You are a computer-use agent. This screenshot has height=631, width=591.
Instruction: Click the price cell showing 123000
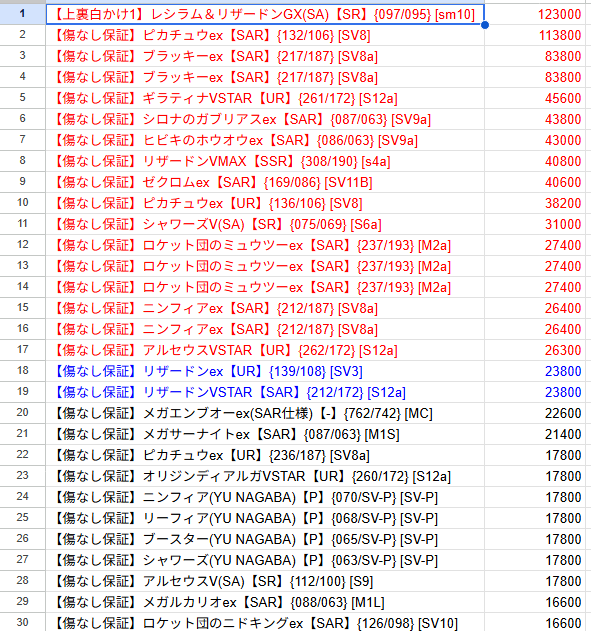(535, 14)
